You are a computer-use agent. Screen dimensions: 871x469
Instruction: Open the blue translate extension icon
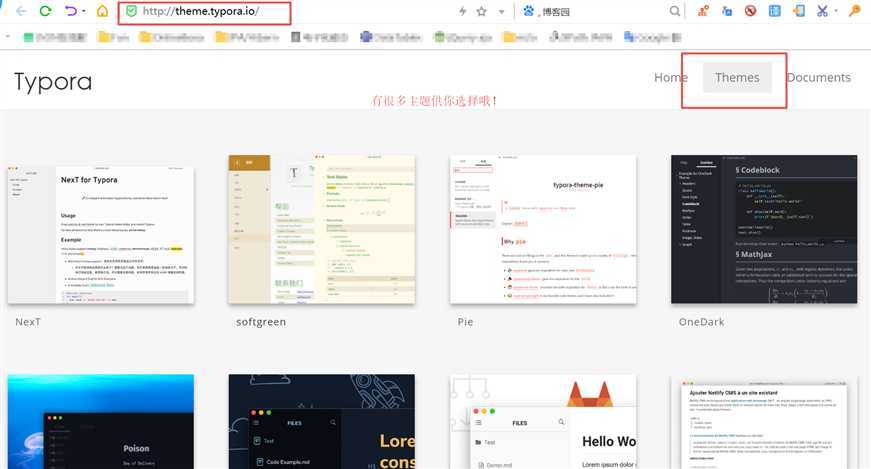[x=727, y=11]
